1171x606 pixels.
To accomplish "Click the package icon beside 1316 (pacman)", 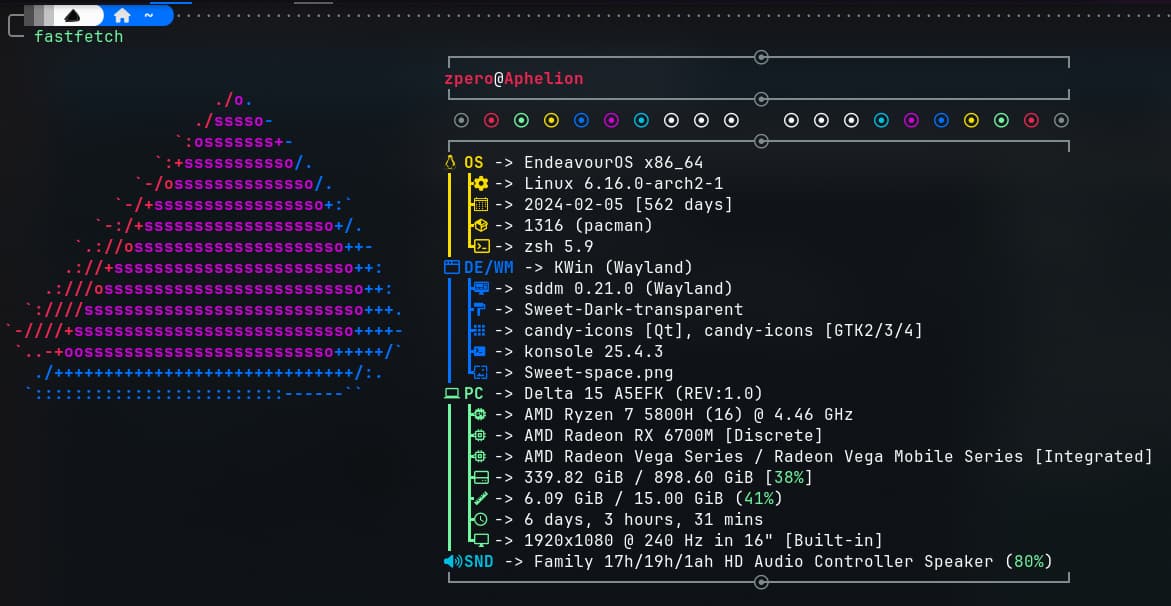I will pos(480,225).
